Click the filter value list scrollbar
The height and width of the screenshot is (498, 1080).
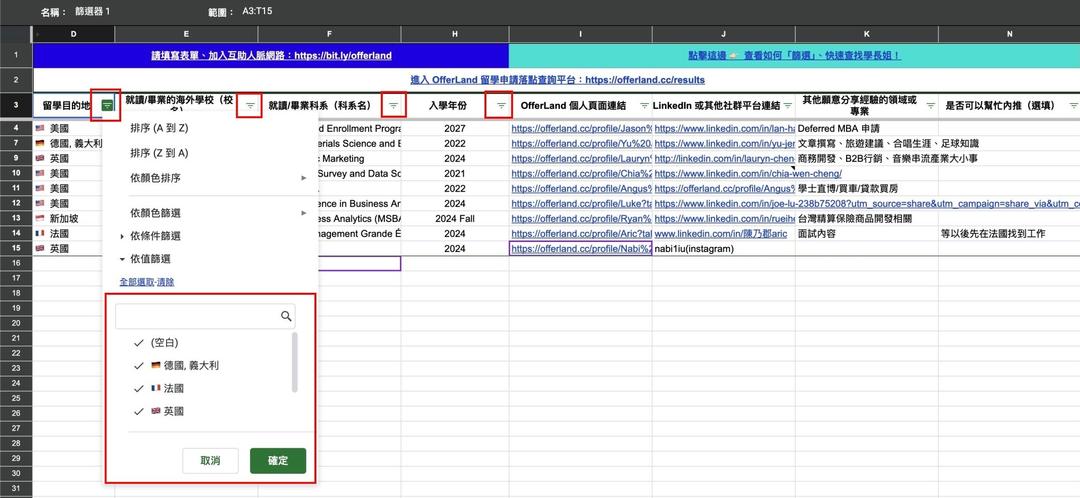295,362
